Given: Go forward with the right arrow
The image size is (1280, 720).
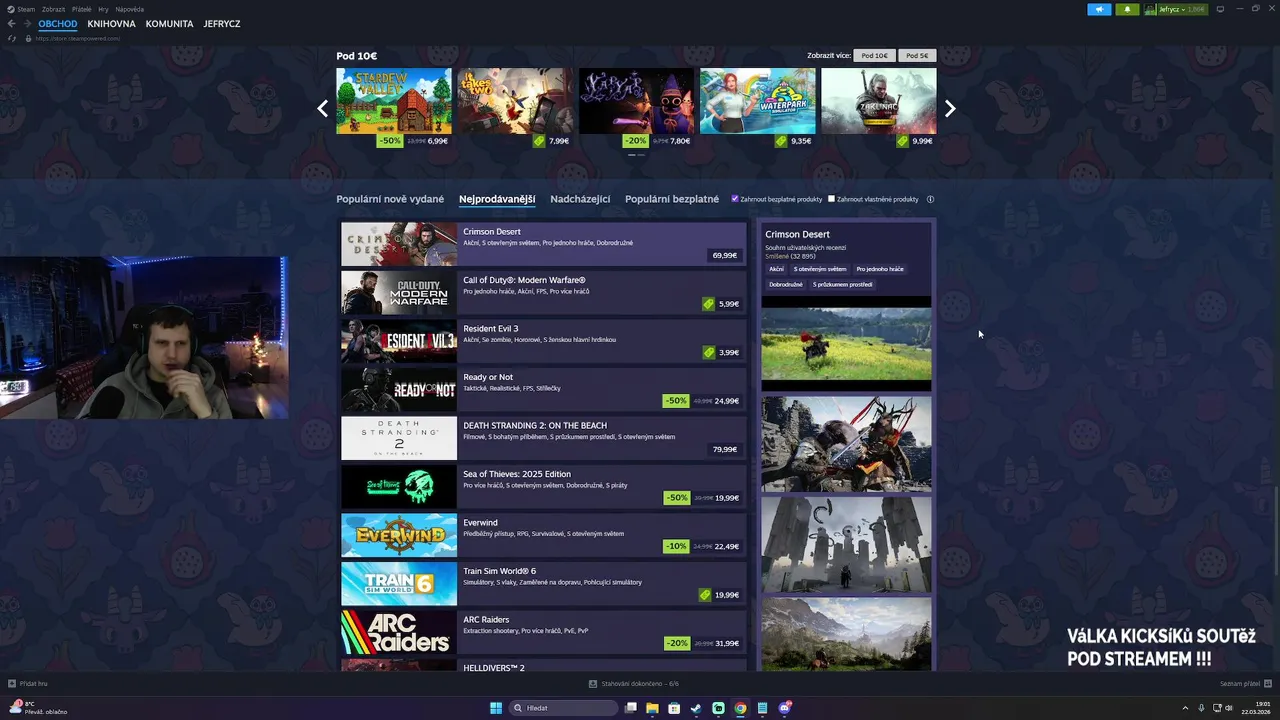Looking at the screenshot, I should pos(26,24).
